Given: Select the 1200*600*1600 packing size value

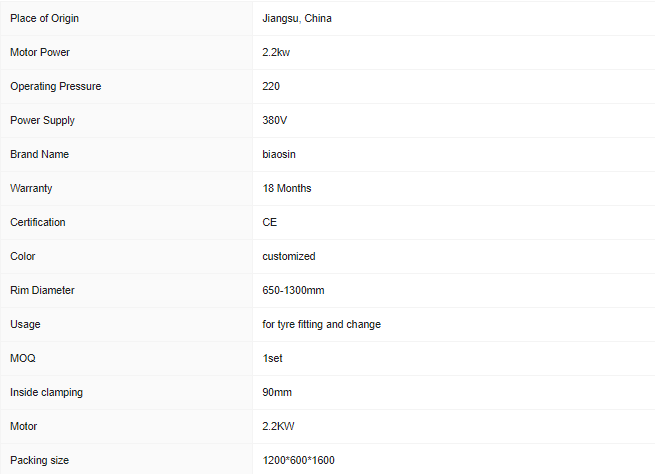Looking at the screenshot, I should pos(299,460).
